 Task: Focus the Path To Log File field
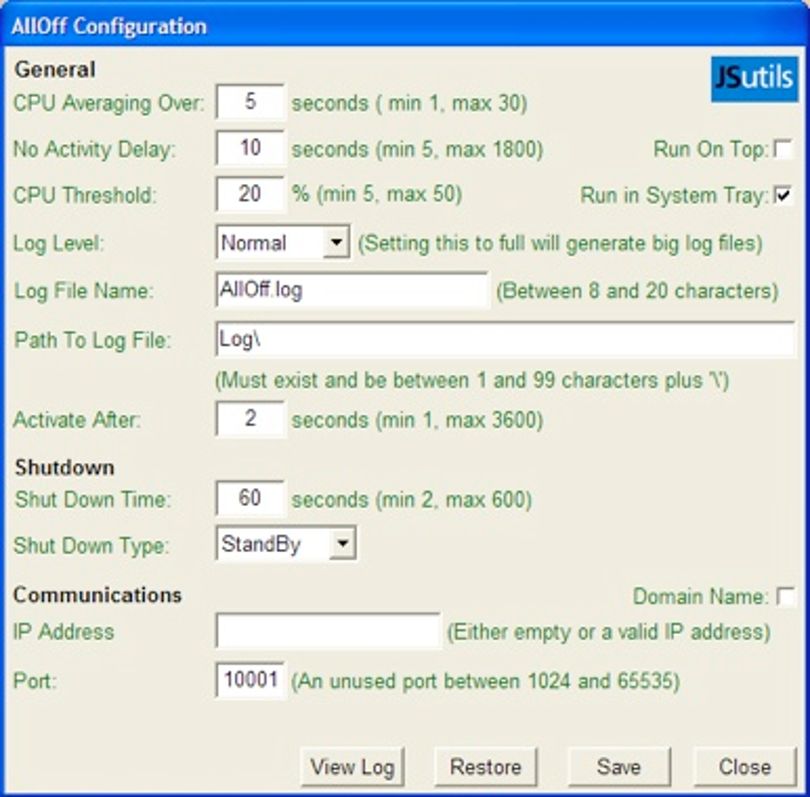505,339
